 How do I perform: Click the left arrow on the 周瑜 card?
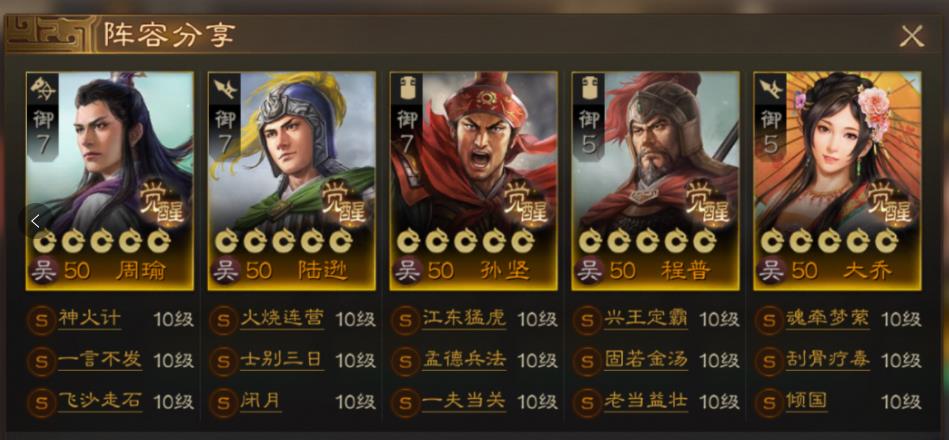[x=35, y=221]
